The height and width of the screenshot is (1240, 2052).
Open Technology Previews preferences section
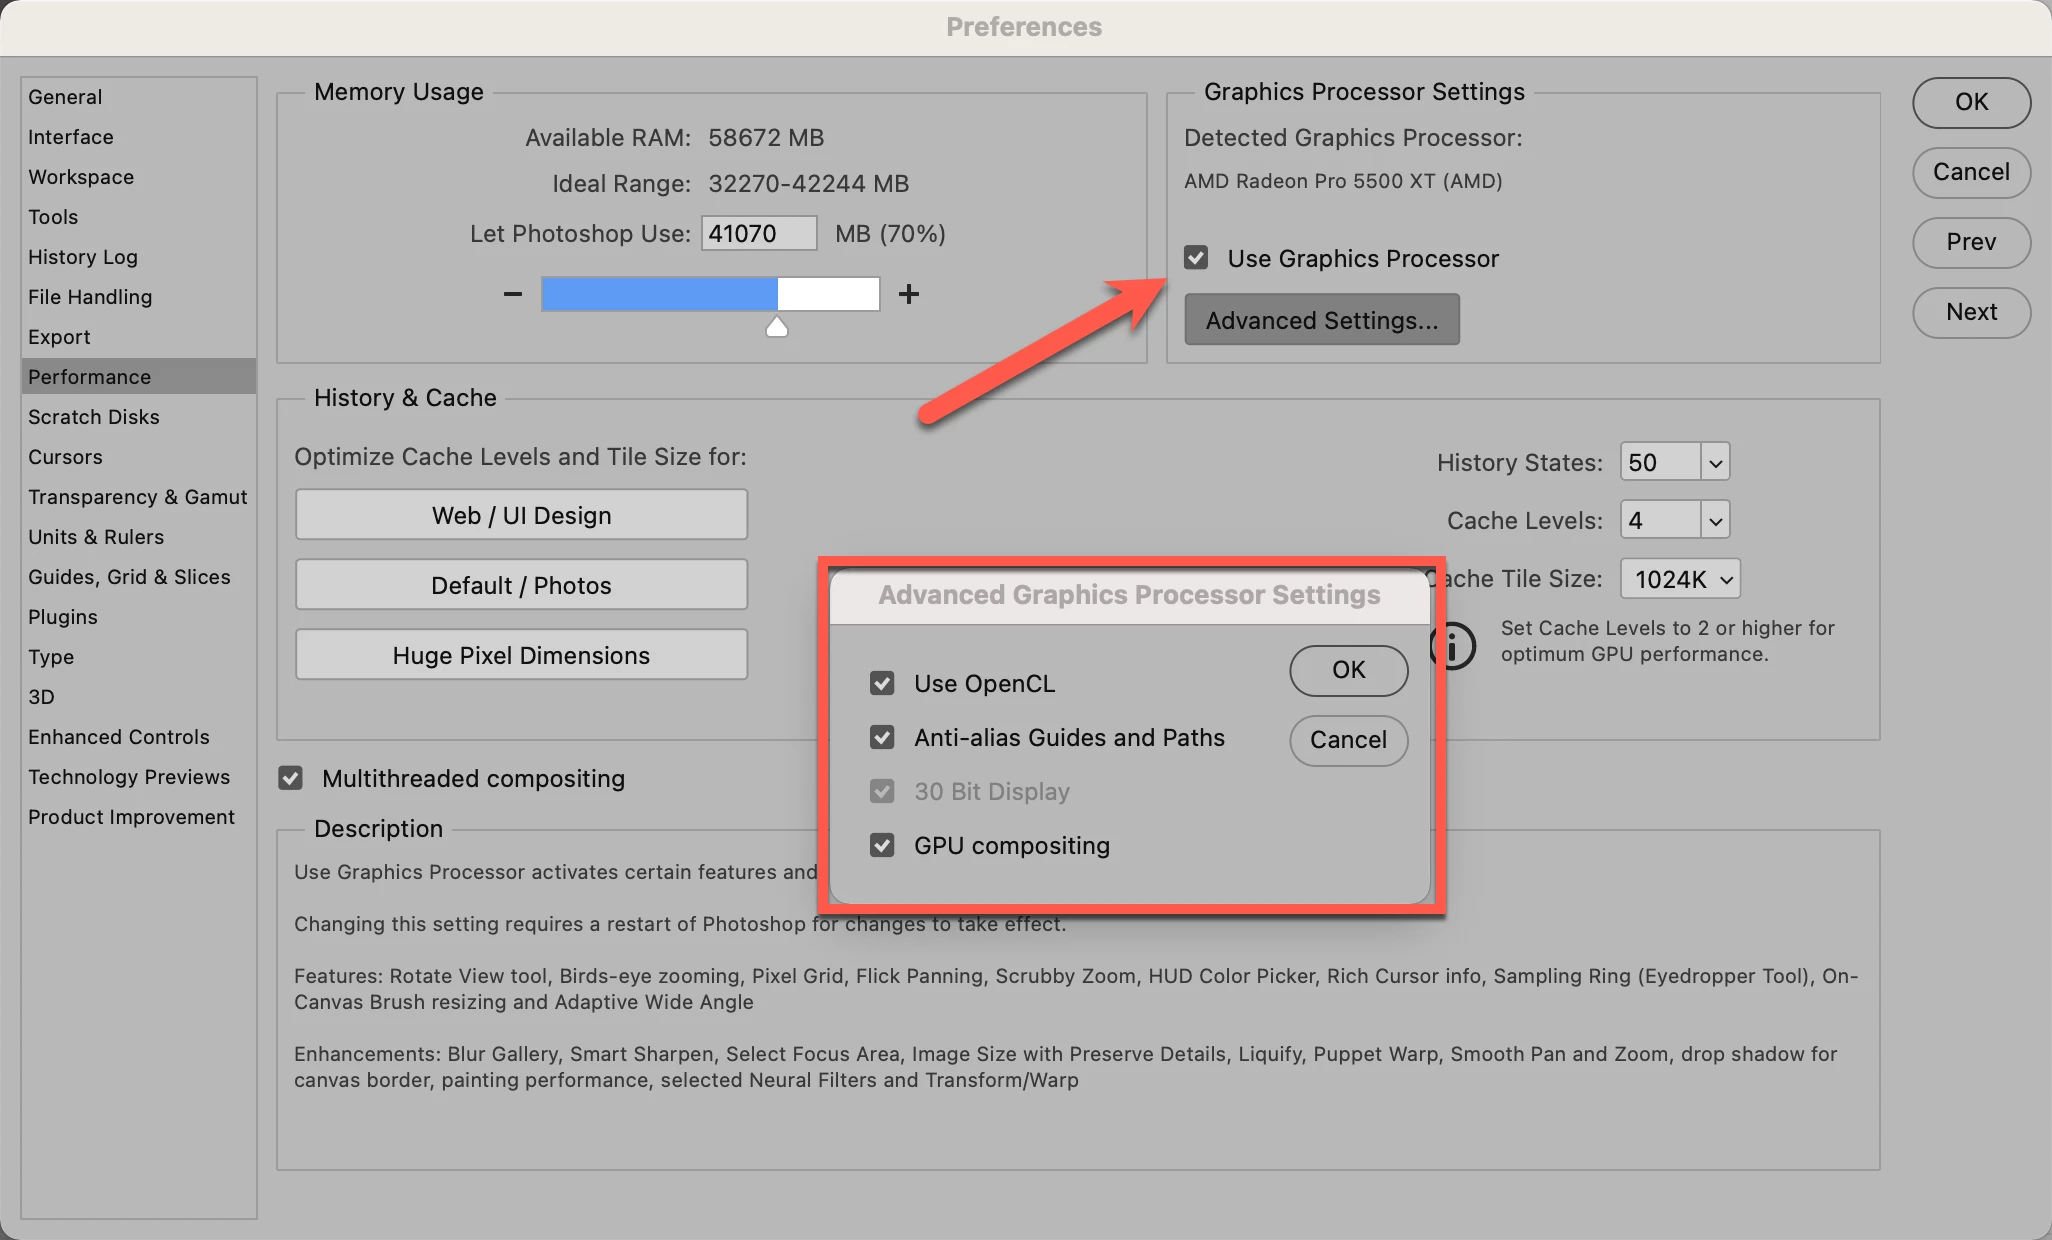point(129,777)
